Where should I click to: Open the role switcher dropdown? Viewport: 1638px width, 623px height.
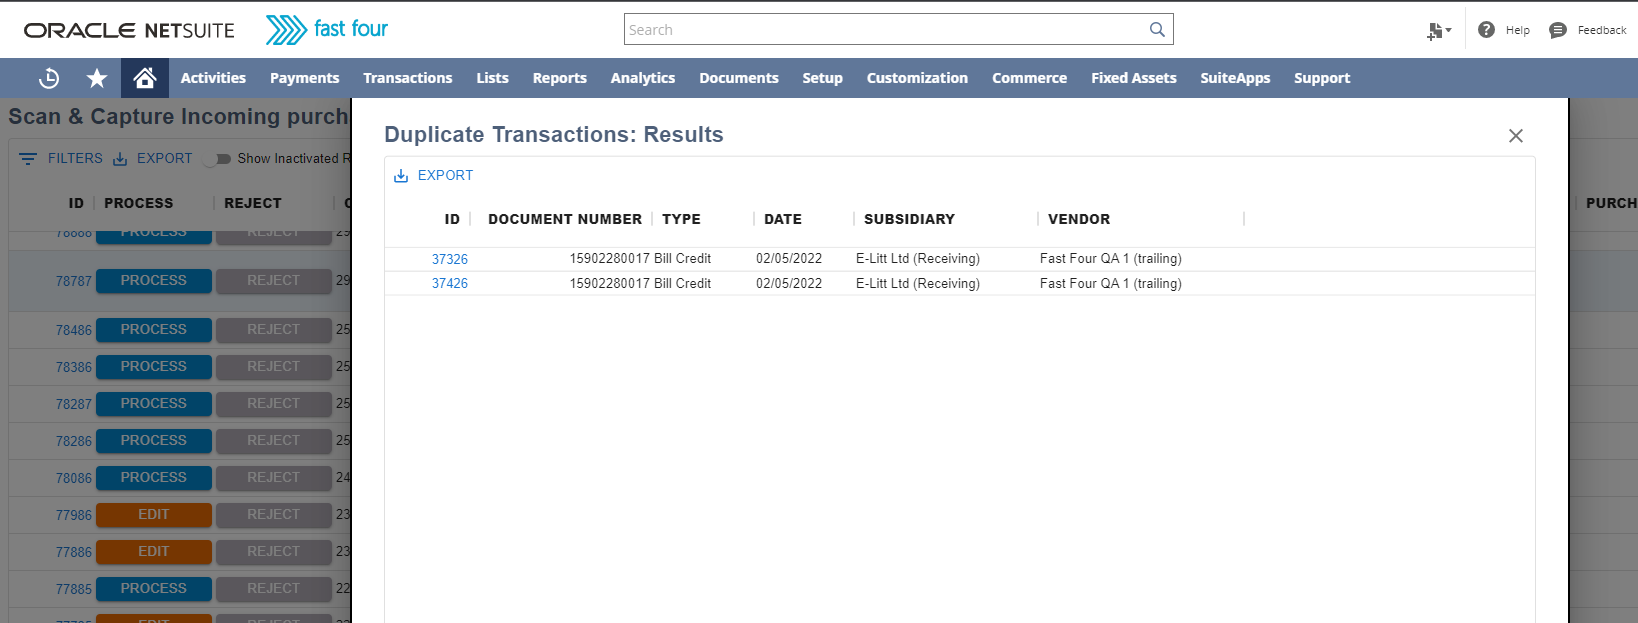pos(1439,31)
